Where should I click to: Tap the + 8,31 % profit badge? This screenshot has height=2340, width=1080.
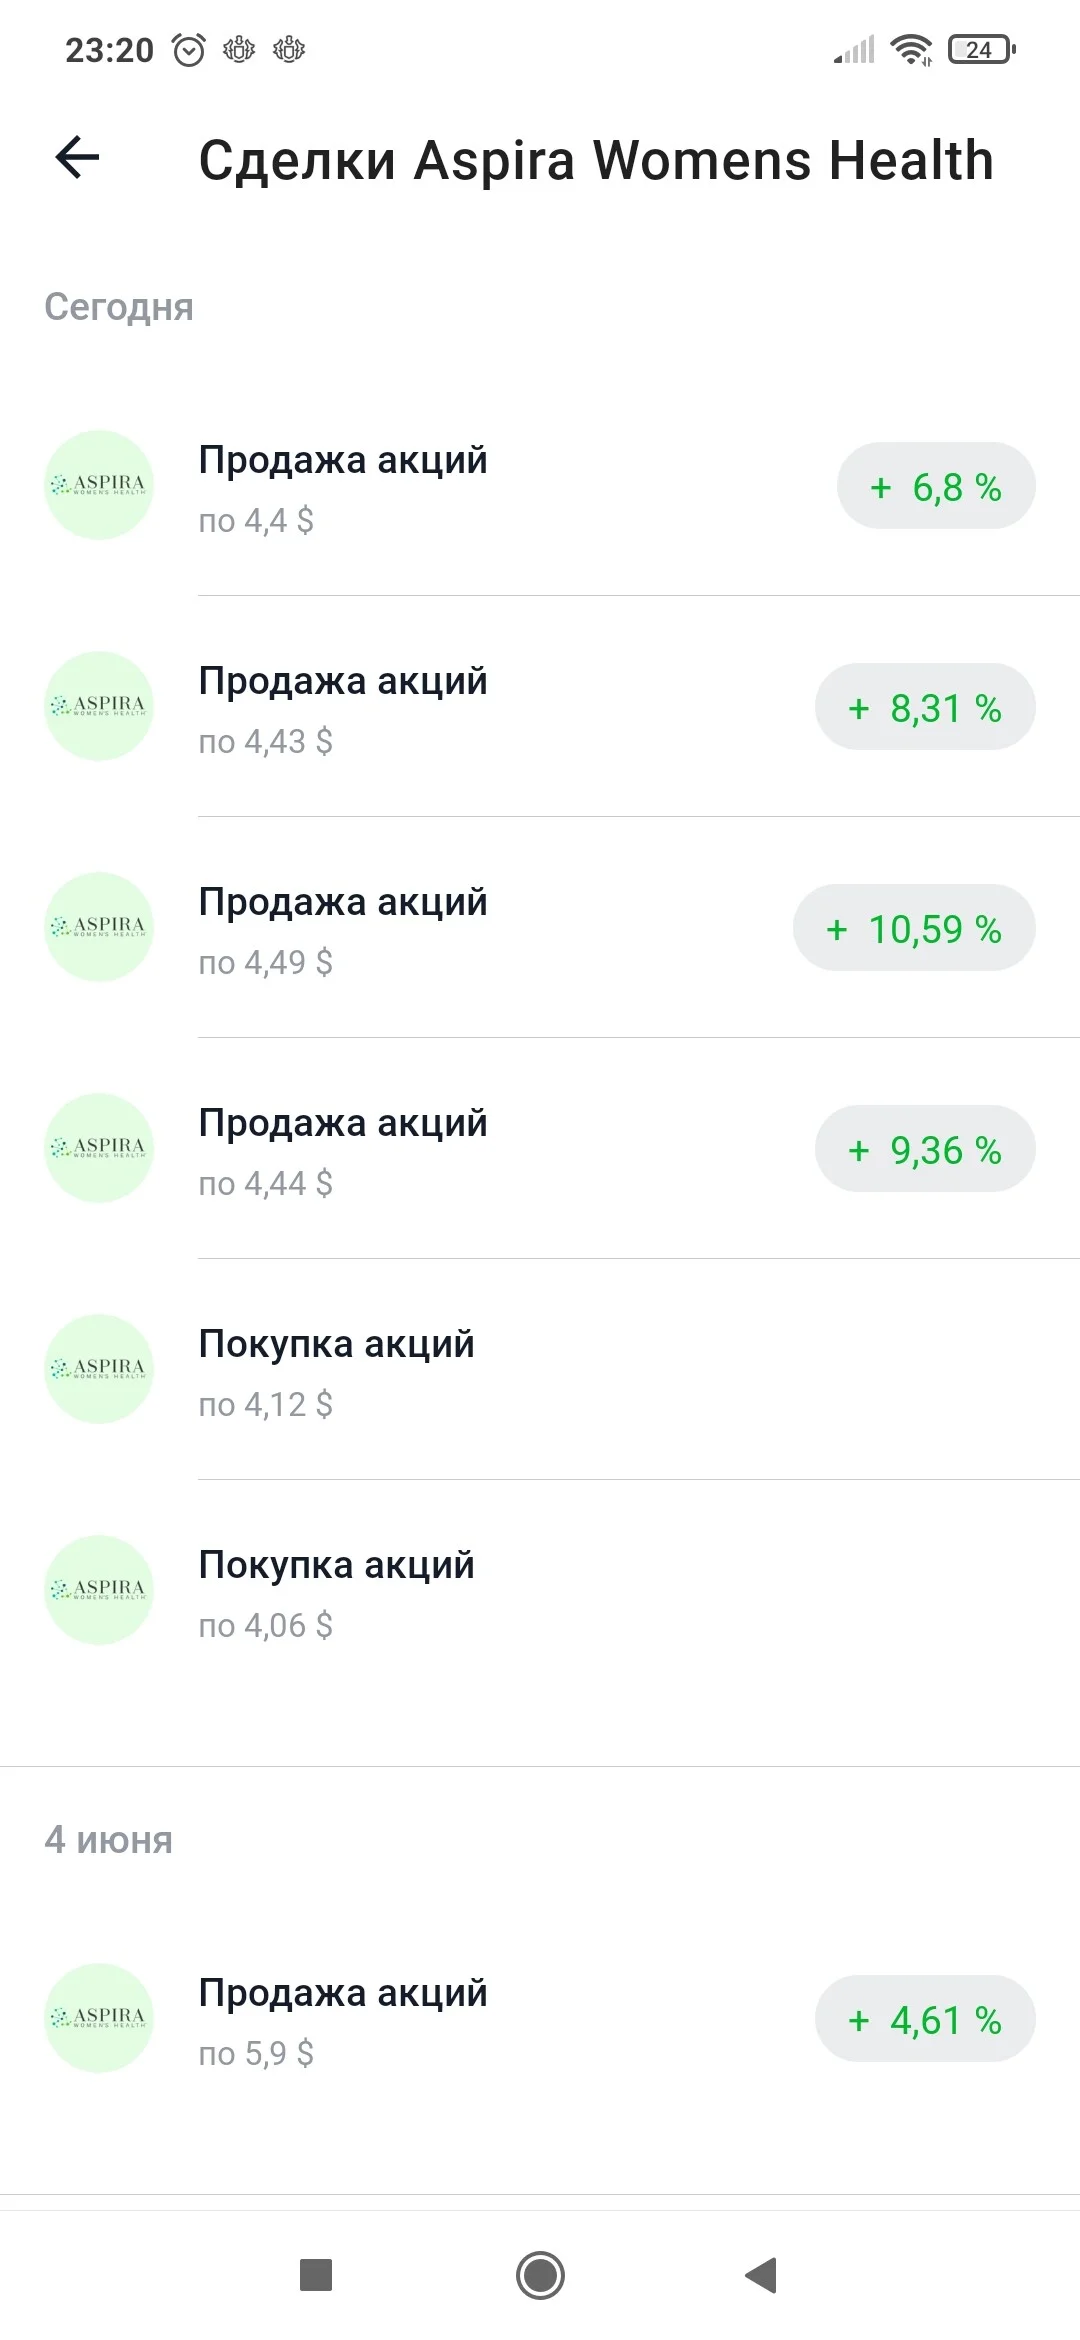click(925, 707)
